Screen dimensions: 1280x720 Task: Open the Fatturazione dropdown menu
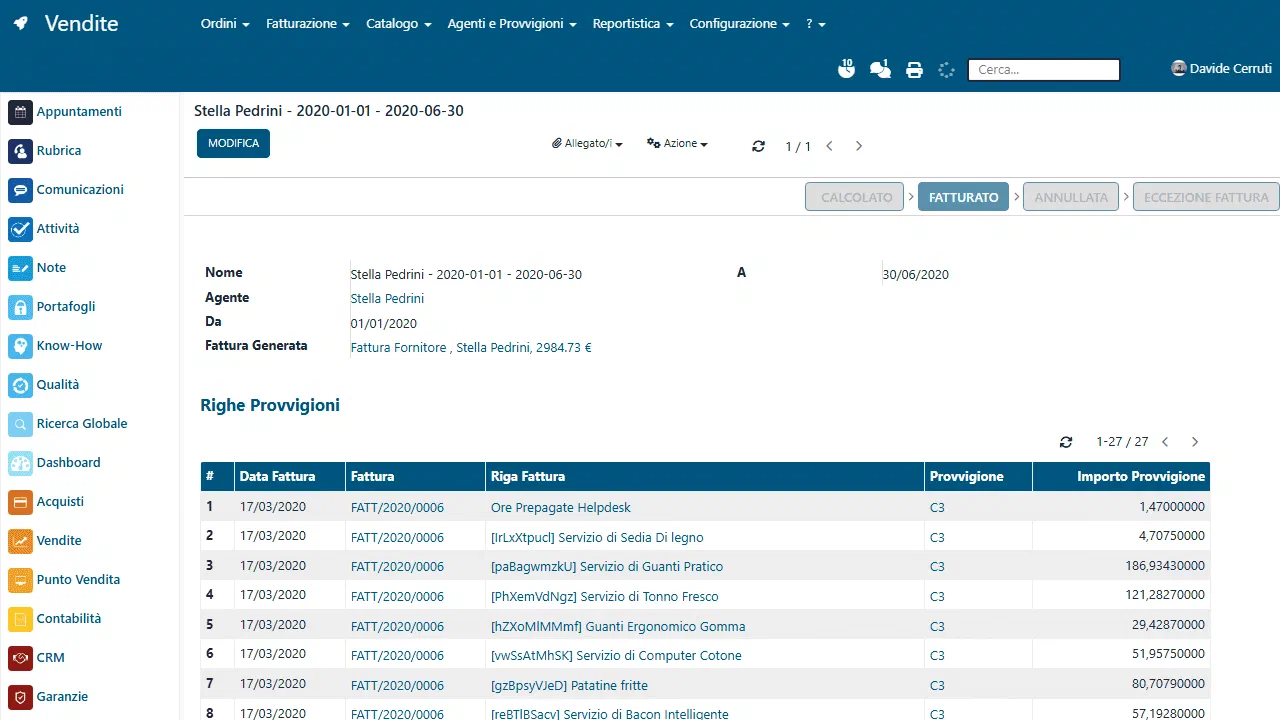pos(308,24)
